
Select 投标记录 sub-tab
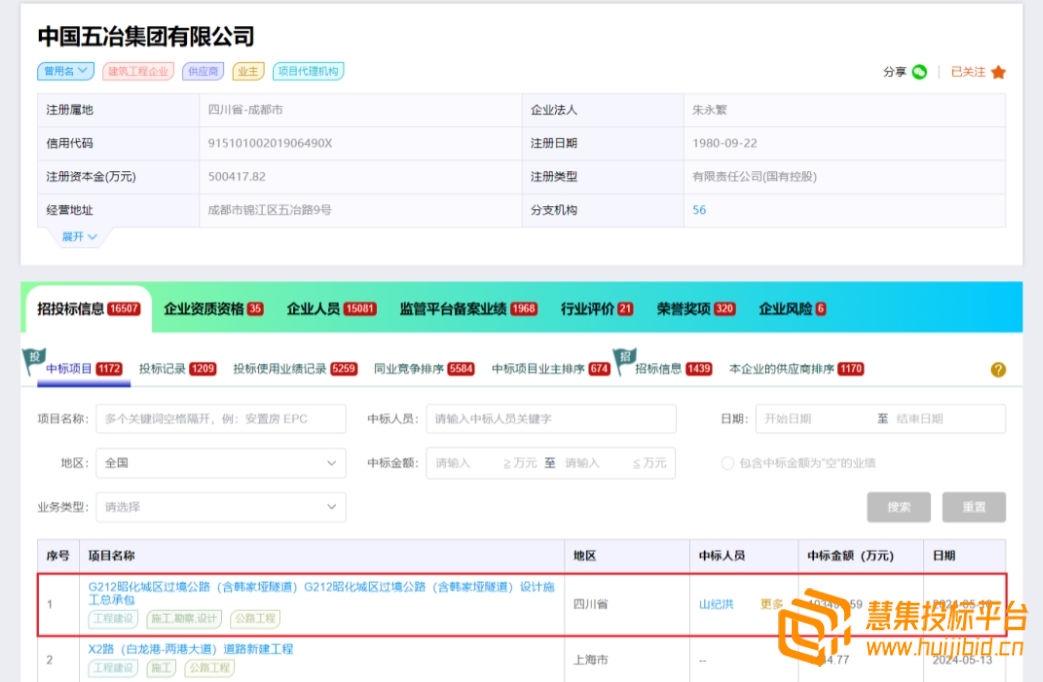[x=177, y=369]
